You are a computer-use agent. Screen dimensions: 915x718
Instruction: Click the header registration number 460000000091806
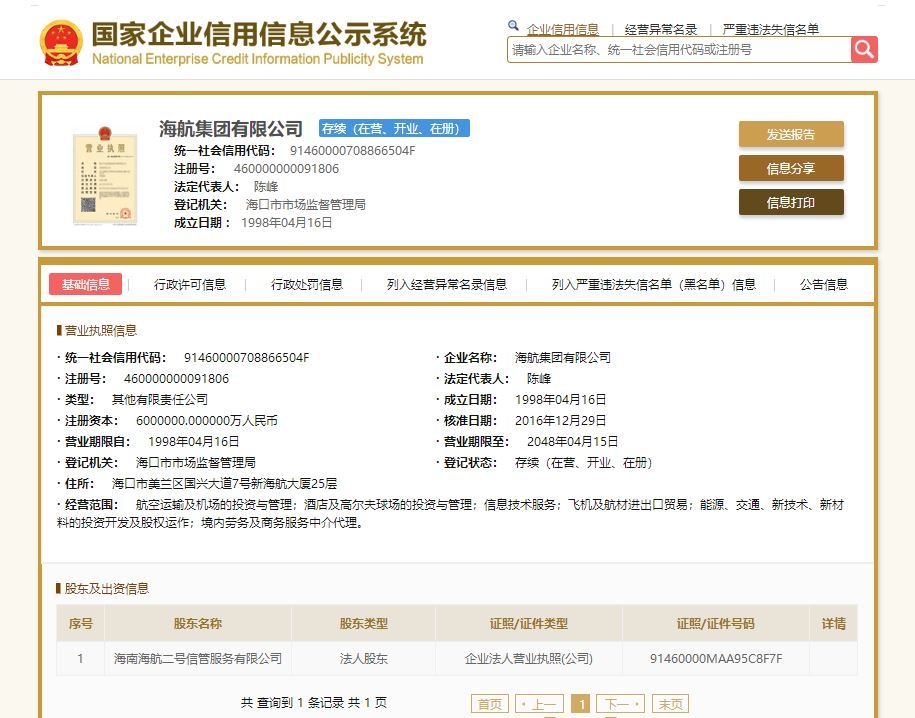coord(287,169)
